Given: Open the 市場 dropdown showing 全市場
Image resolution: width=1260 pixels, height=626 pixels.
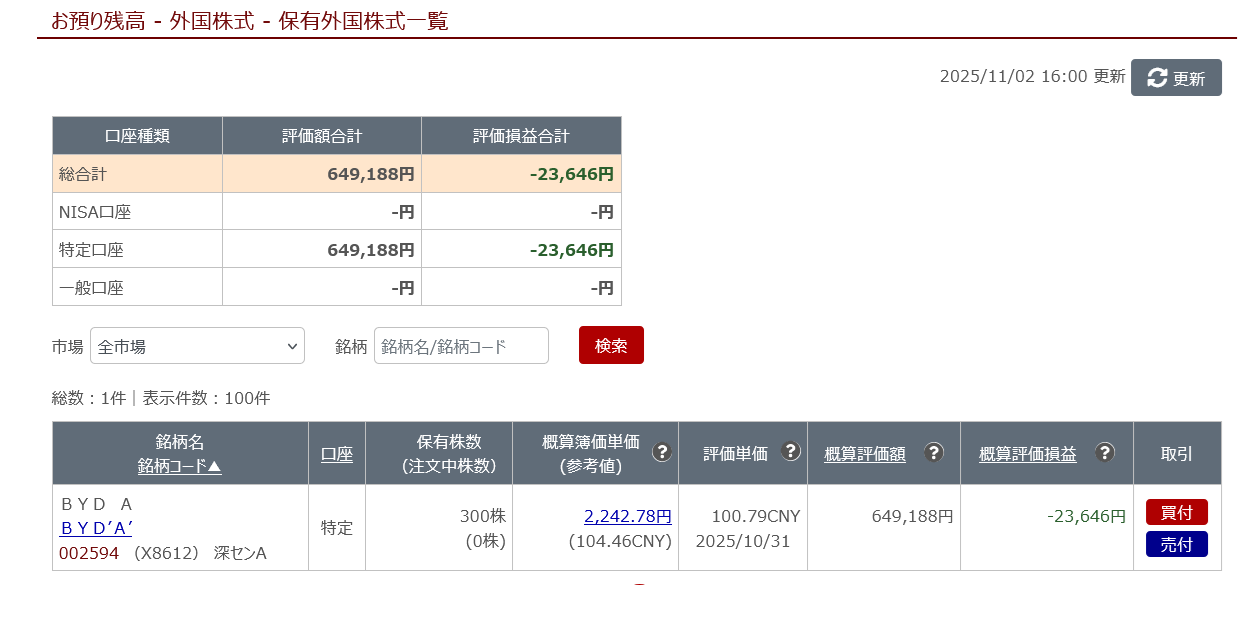Looking at the screenshot, I should [197, 346].
